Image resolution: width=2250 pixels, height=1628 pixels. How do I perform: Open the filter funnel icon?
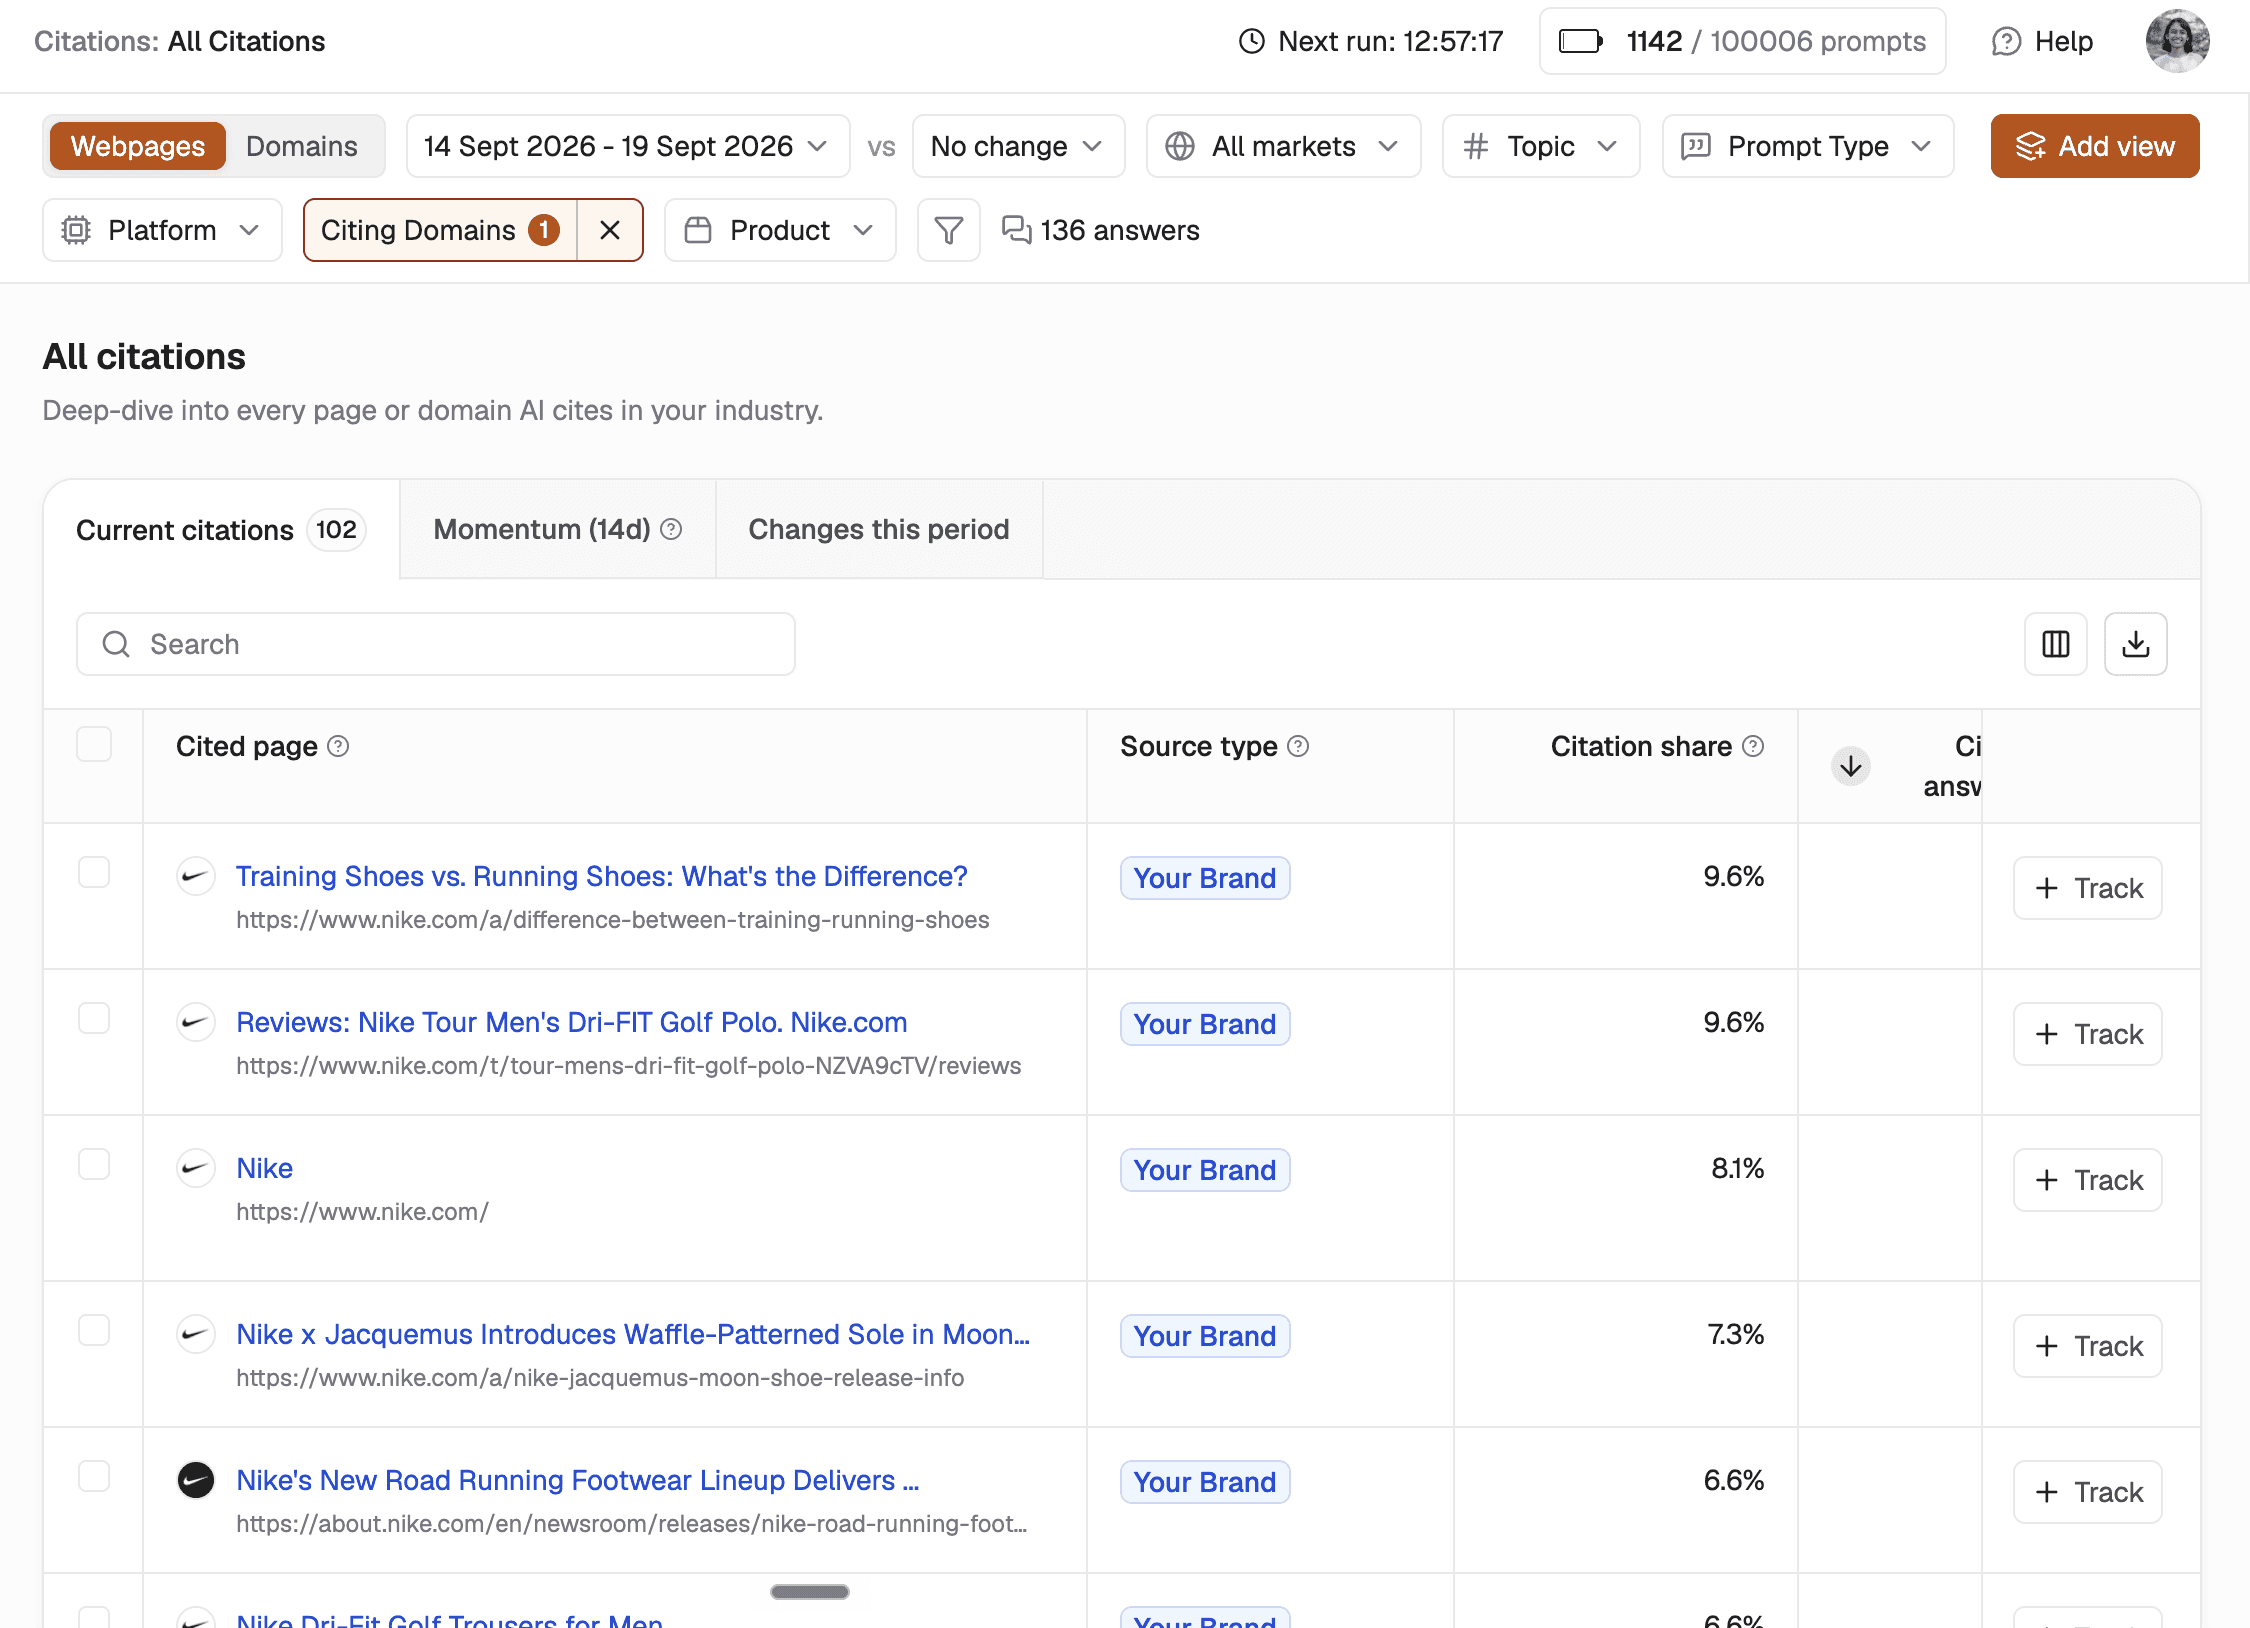pyautogui.click(x=948, y=230)
